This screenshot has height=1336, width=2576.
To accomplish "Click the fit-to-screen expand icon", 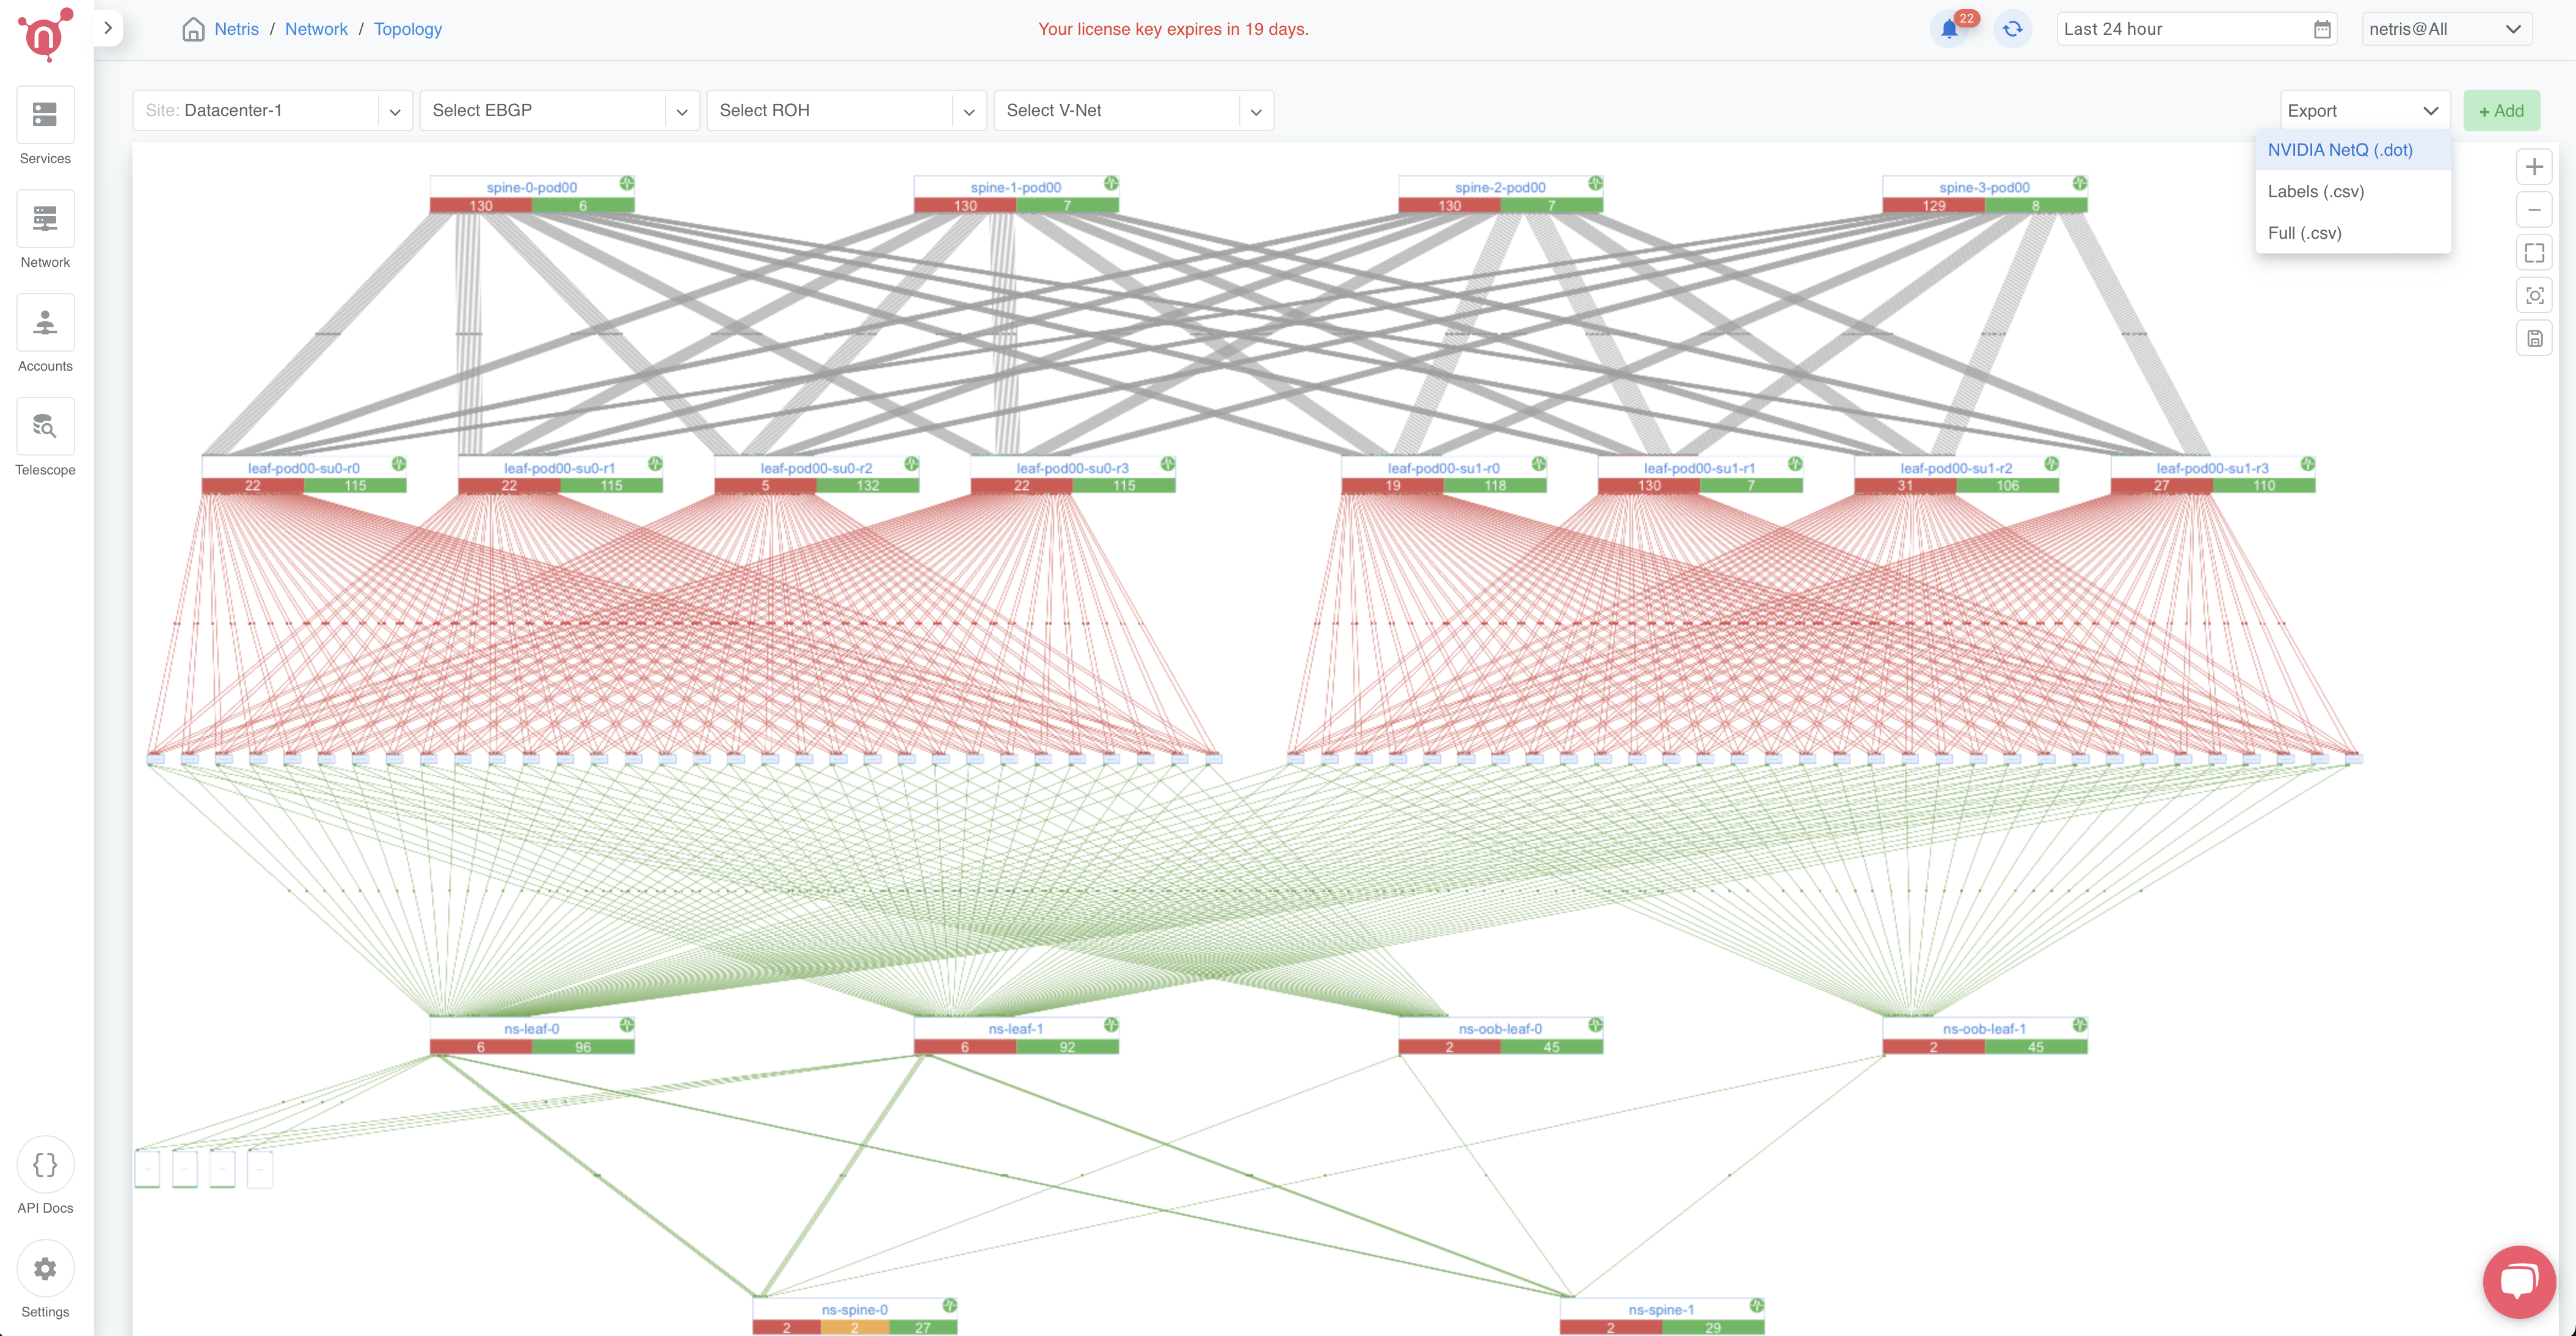I will pyautogui.click(x=2534, y=253).
